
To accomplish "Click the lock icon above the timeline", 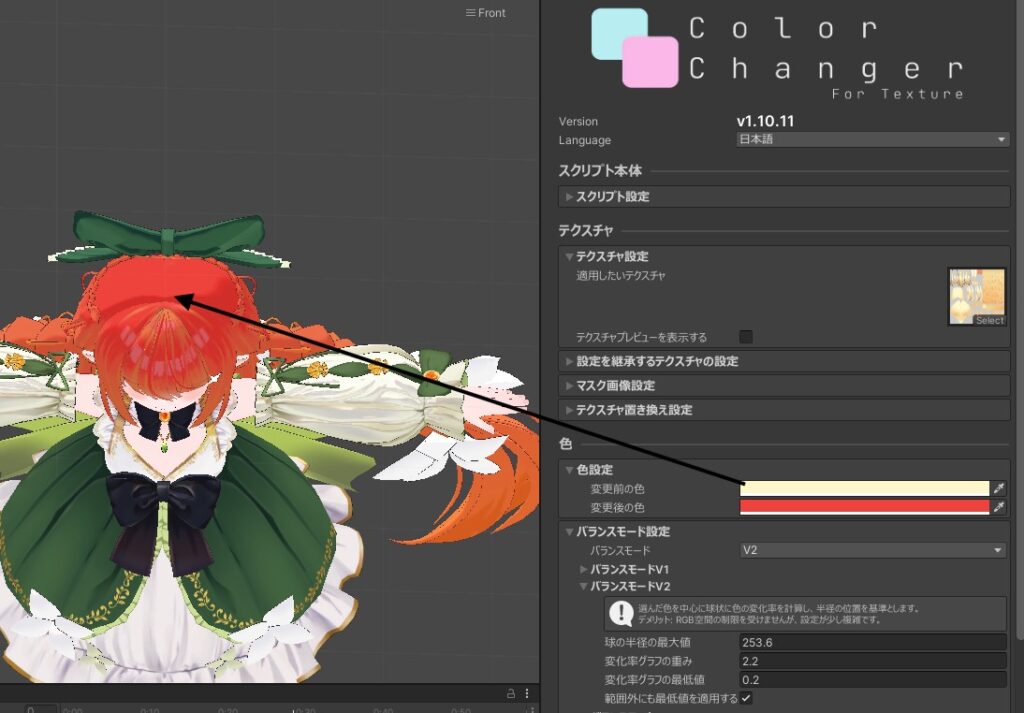I will click(x=510, y=693).
